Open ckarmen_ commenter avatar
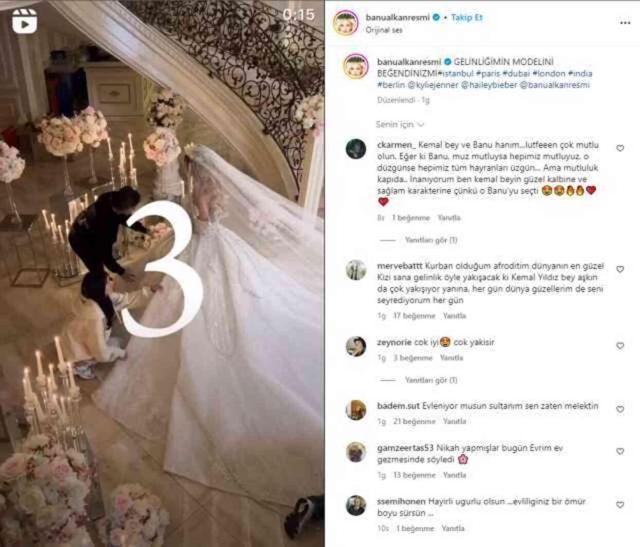Screen dimensions: 640x547 pos(356,149)
